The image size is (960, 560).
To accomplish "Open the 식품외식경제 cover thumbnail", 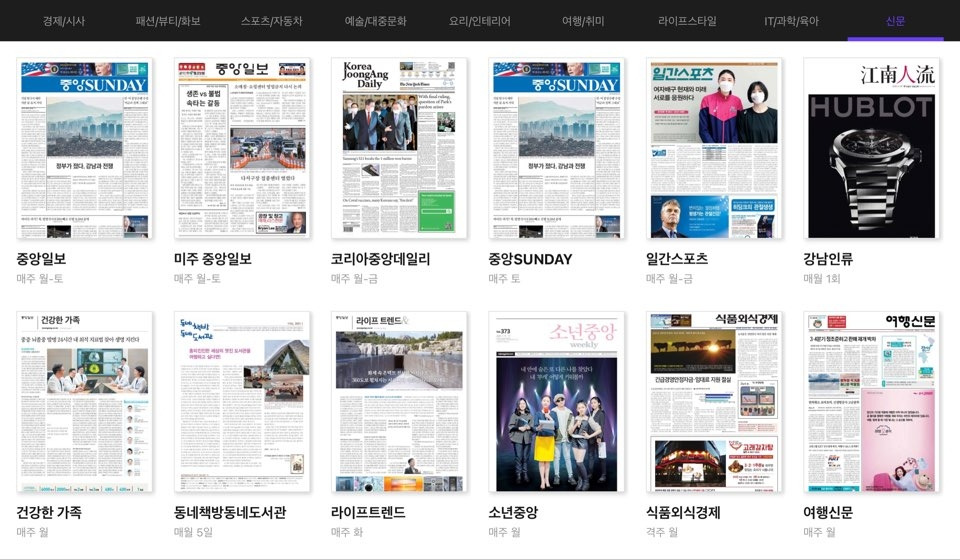I will tap(714, 402).
